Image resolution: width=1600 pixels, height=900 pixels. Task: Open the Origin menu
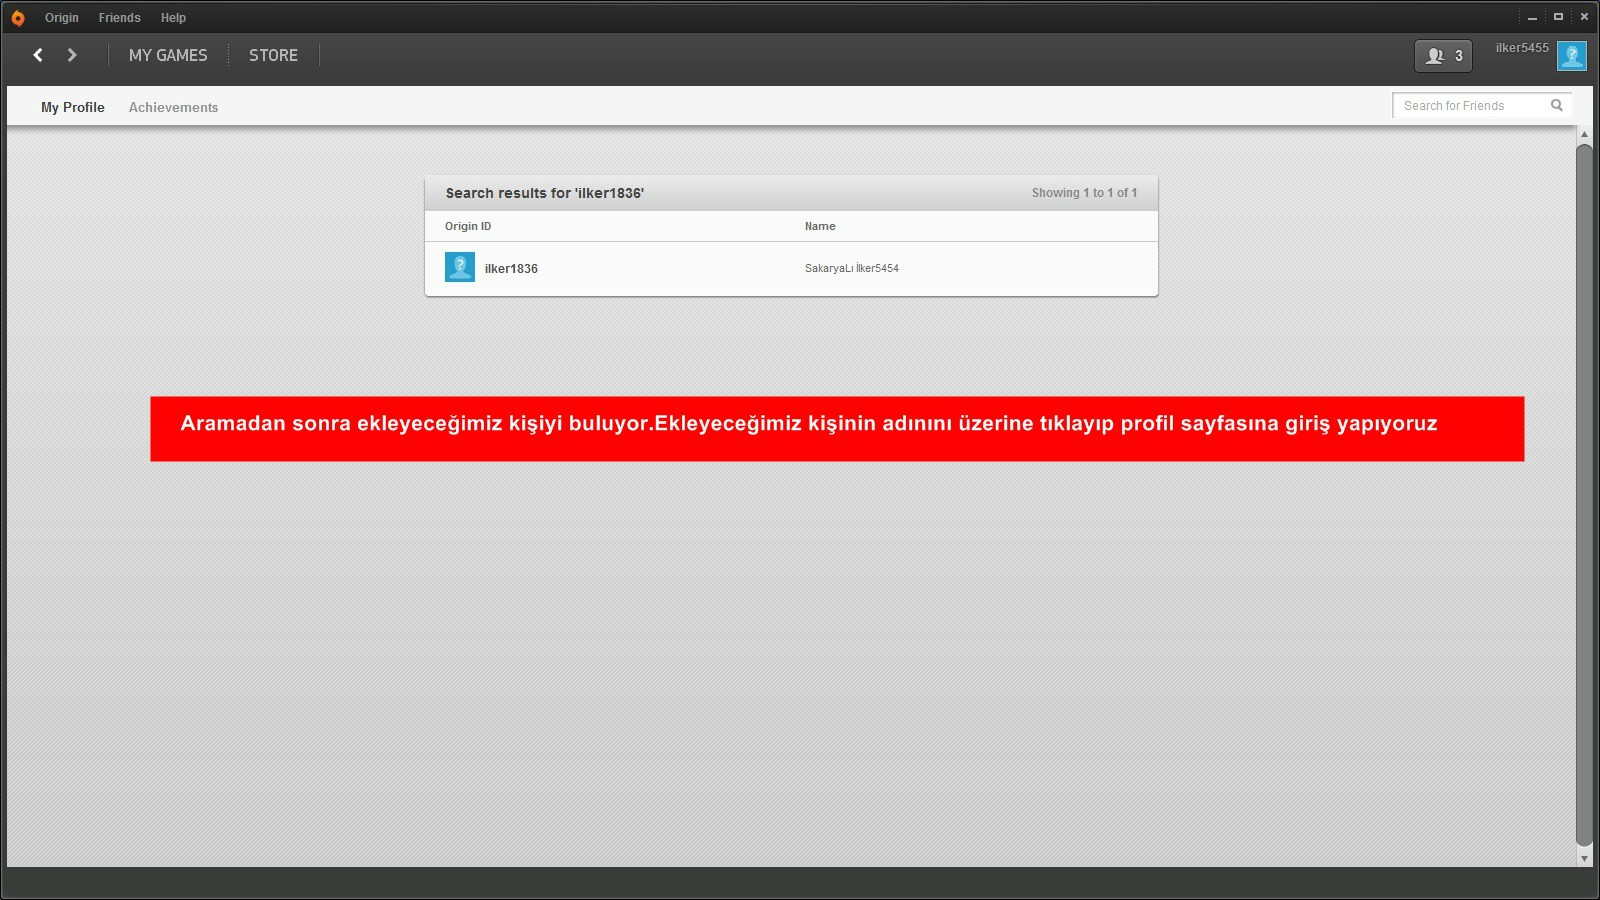(x=61, y=18)
